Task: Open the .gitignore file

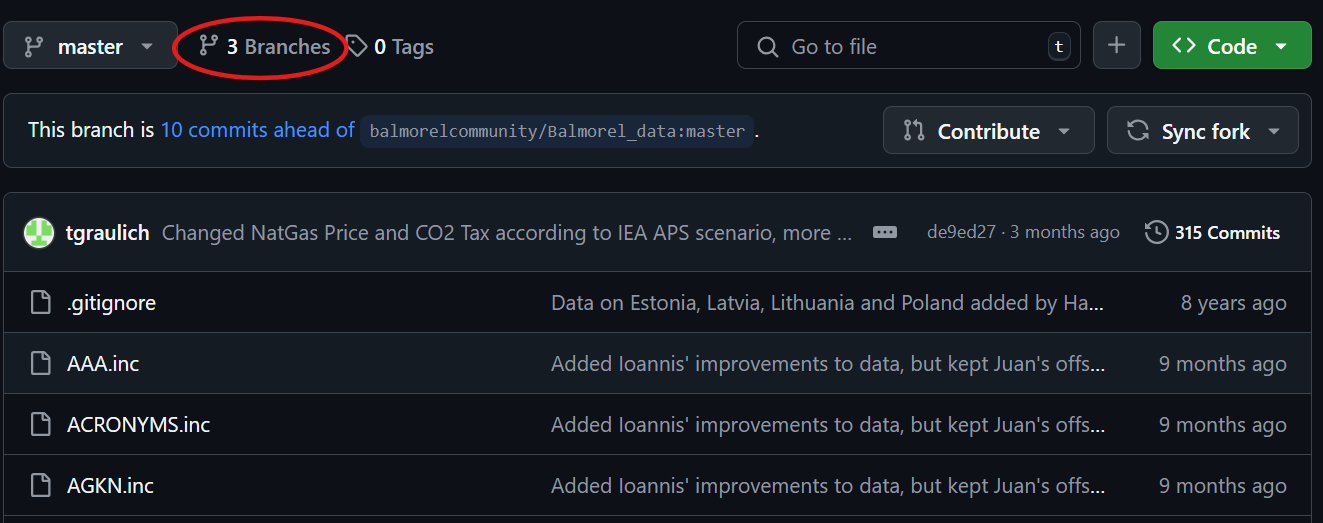Action: click(111, 302)
